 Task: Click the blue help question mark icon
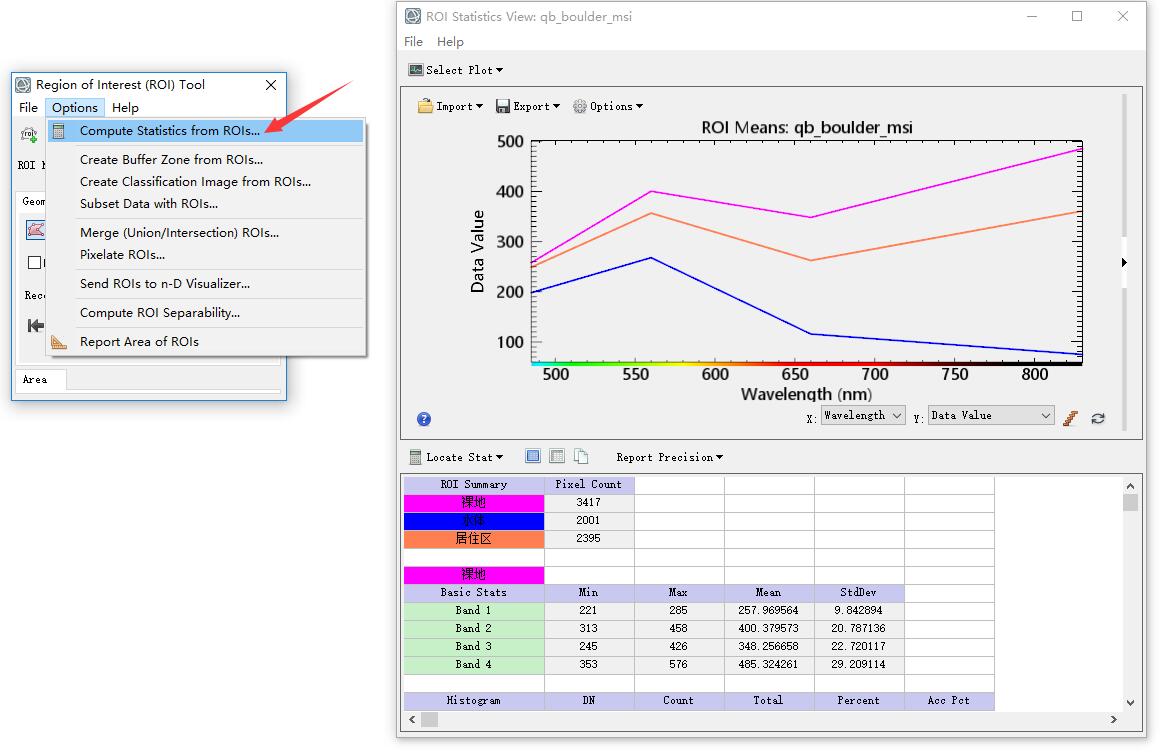pos(424,419)
